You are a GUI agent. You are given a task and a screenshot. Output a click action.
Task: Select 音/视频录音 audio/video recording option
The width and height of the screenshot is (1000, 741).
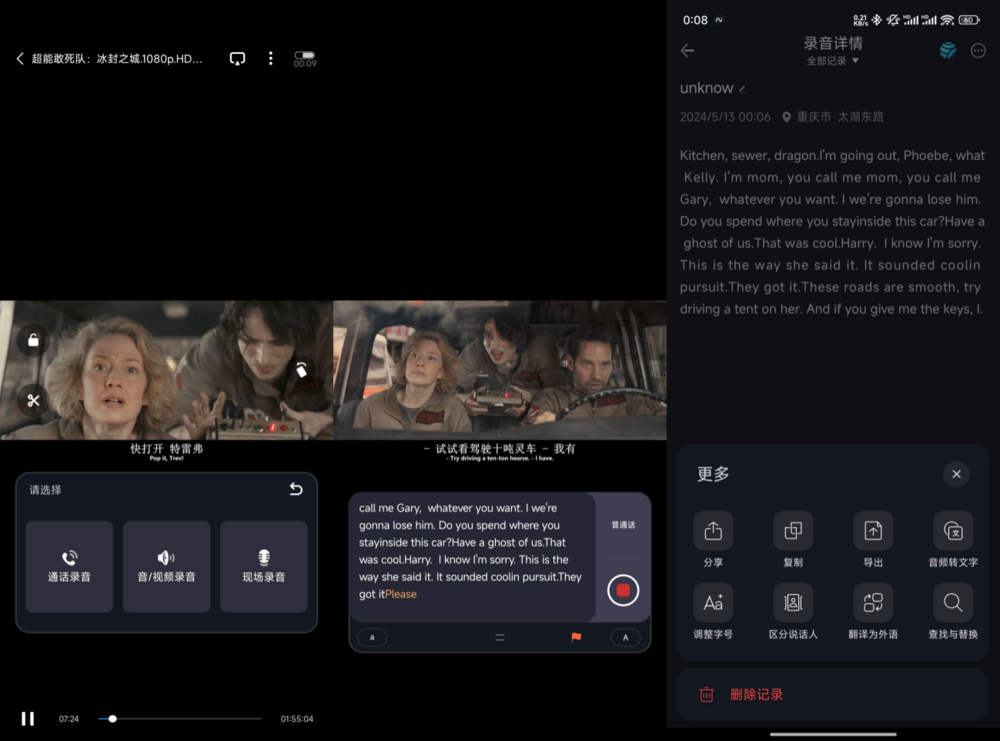tap(166, 566)
